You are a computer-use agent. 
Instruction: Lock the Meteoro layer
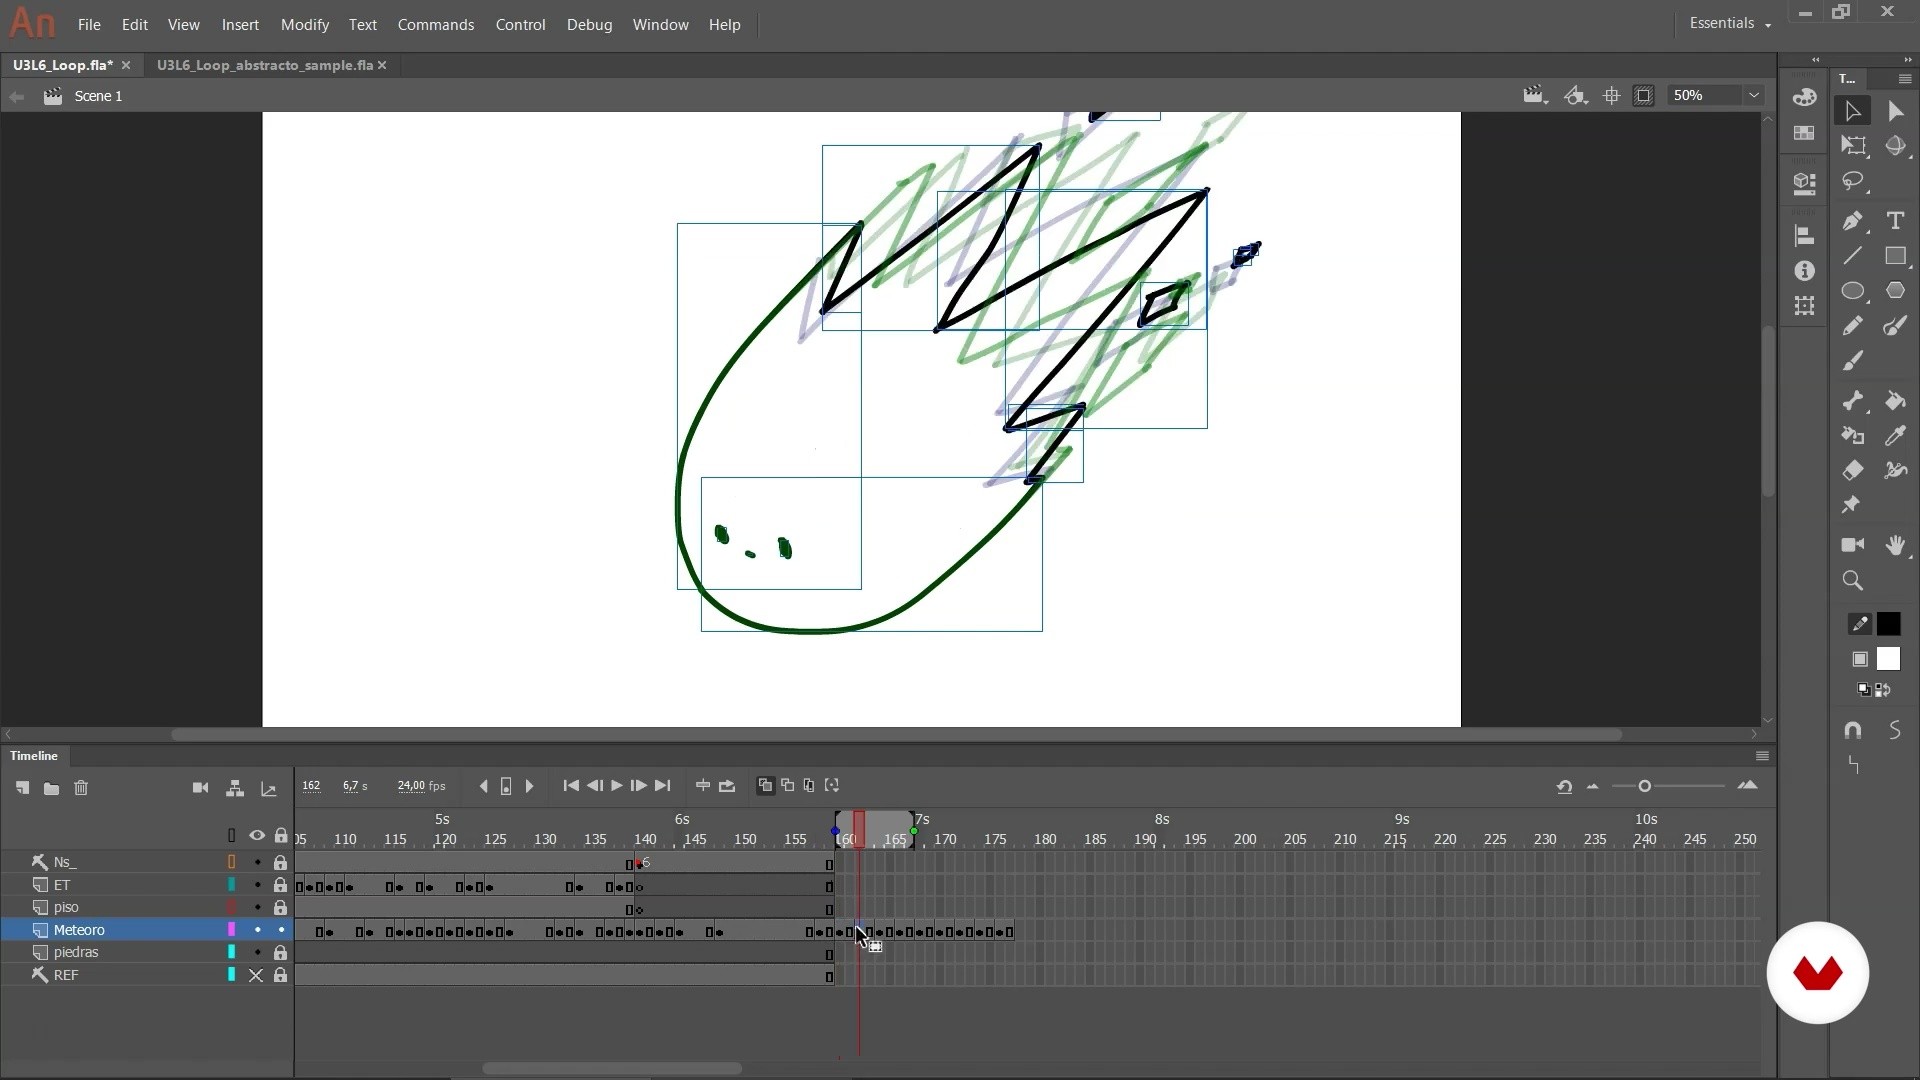(281, 930)
